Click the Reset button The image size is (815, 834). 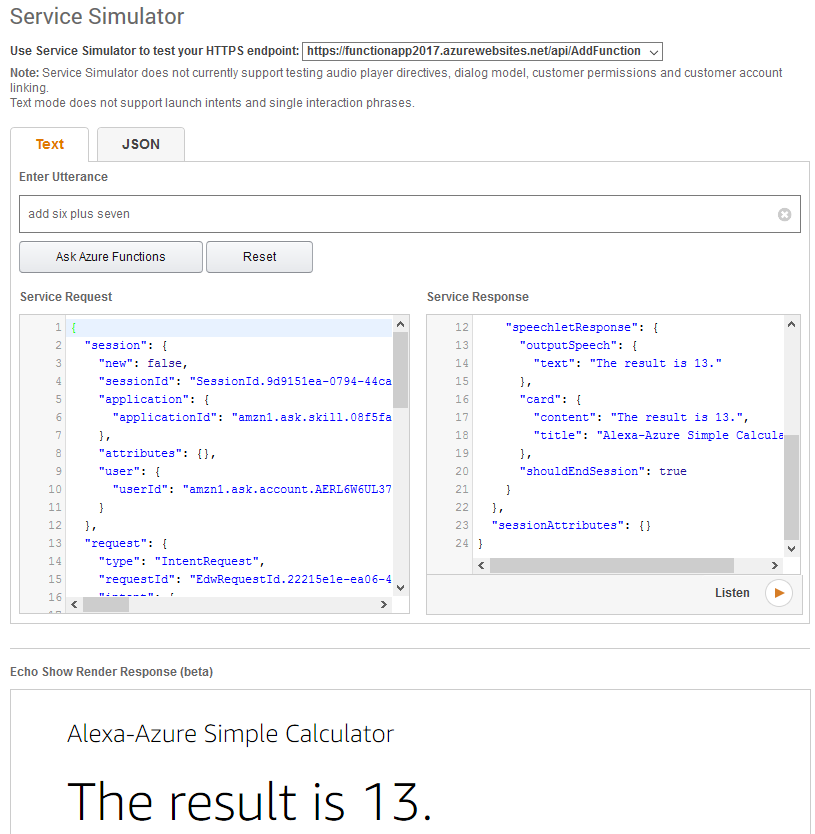pyautogui.click(x=260, y=257)
